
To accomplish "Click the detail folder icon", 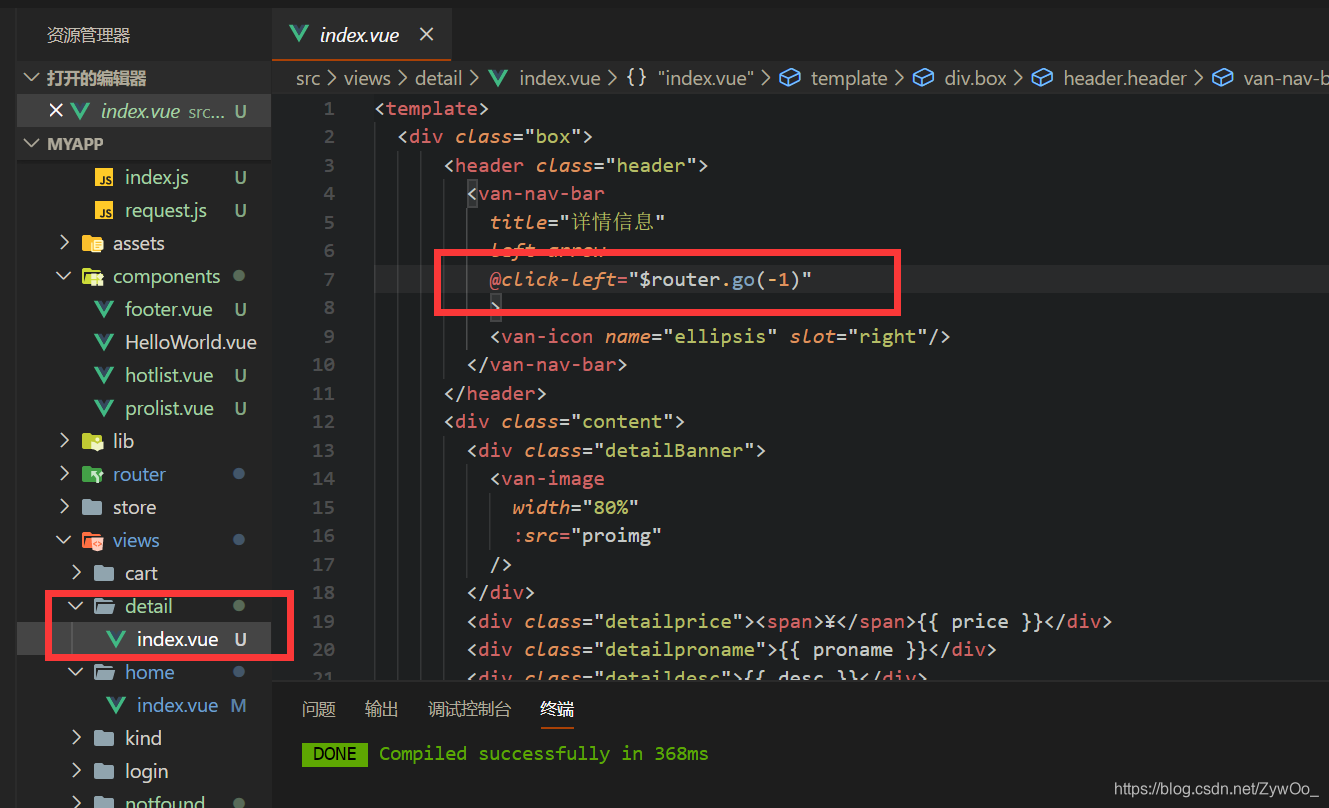I will coord(104,606).
